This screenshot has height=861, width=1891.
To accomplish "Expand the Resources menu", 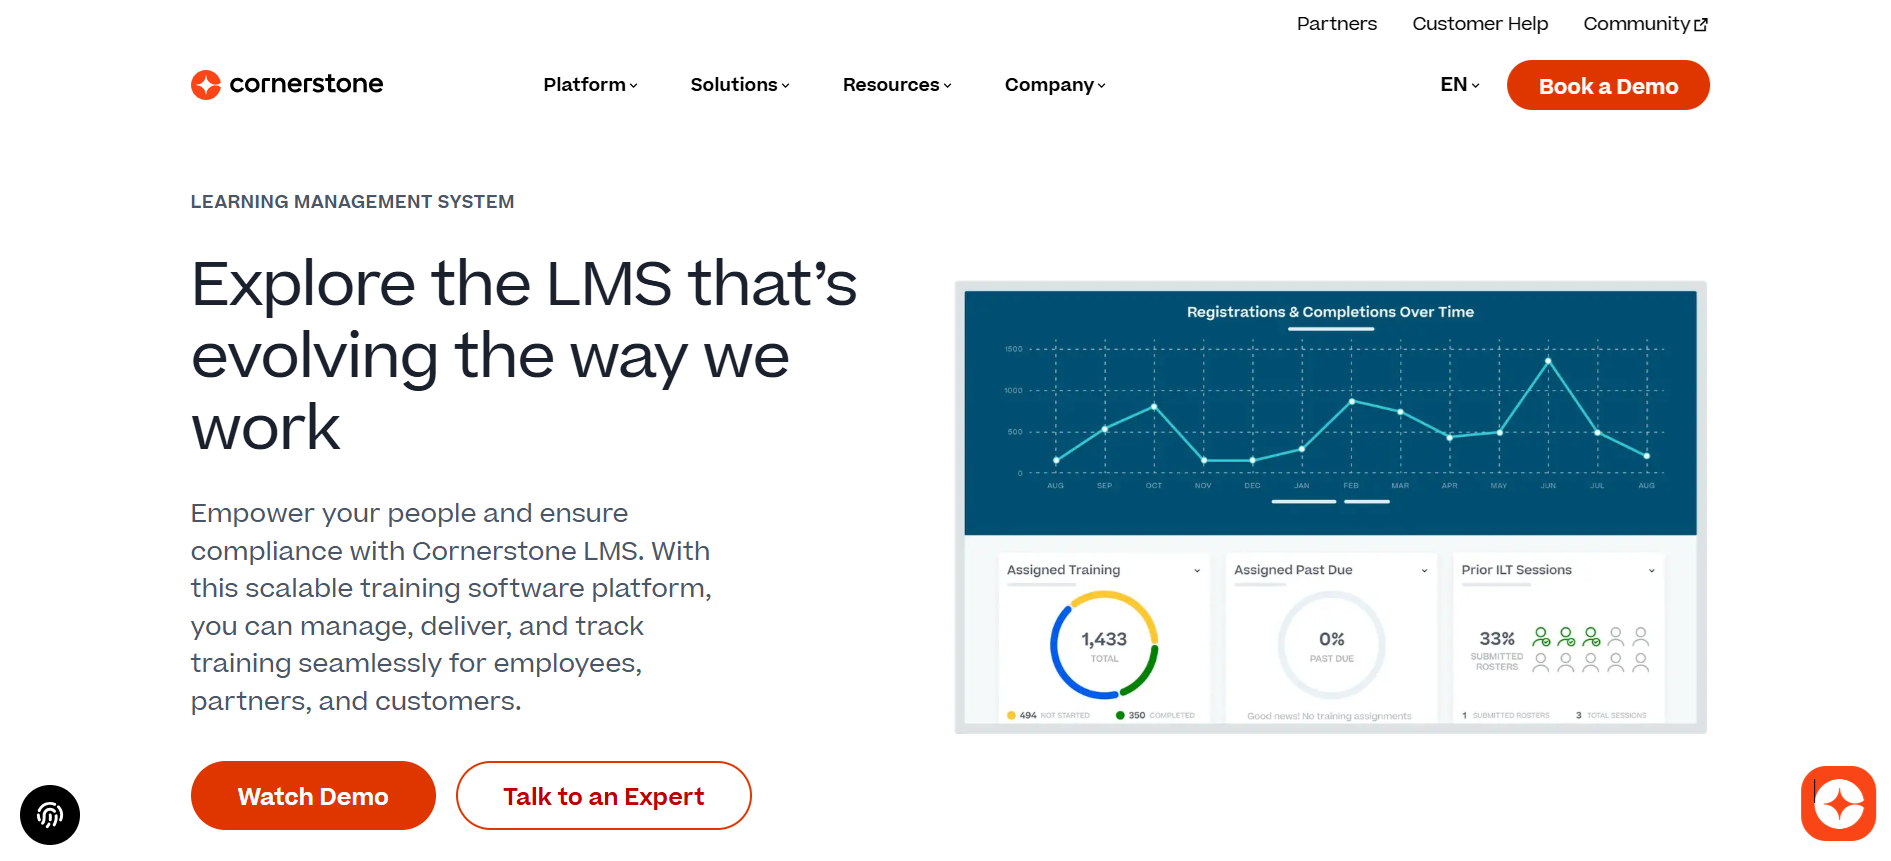I will [897, 85].
